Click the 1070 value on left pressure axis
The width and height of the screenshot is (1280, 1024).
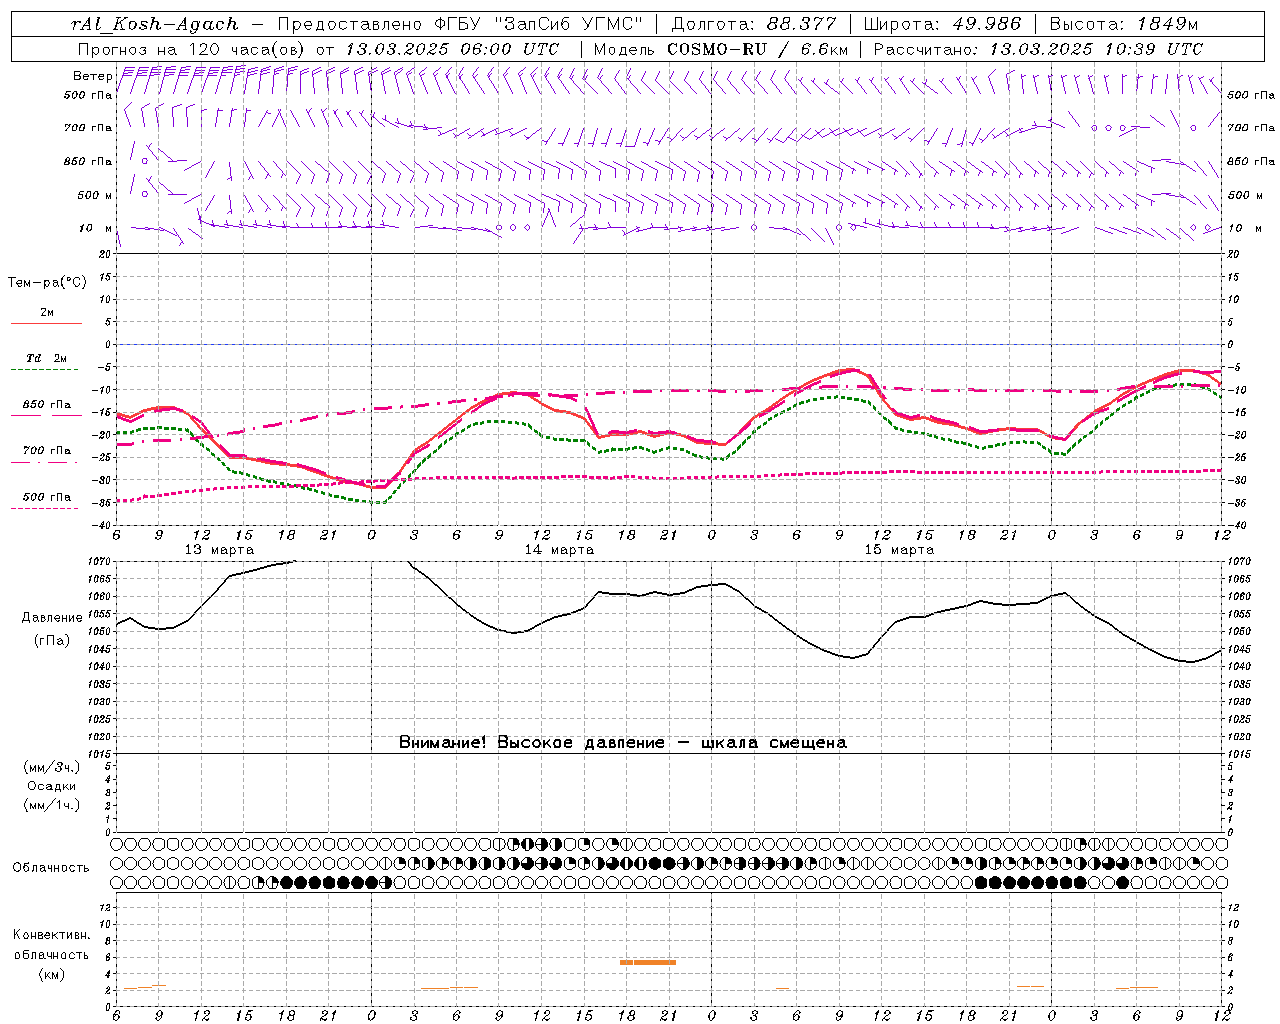pyautogui.click(x=101, y=562)
